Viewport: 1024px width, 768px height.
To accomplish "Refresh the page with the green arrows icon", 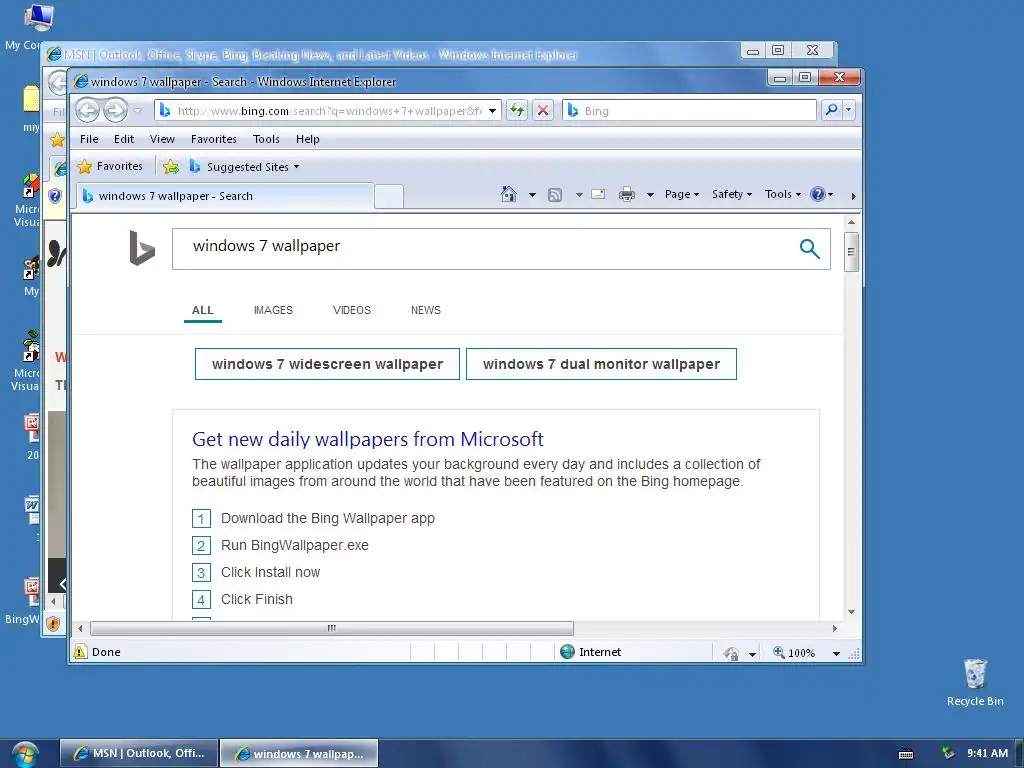I will pos(517,110).
